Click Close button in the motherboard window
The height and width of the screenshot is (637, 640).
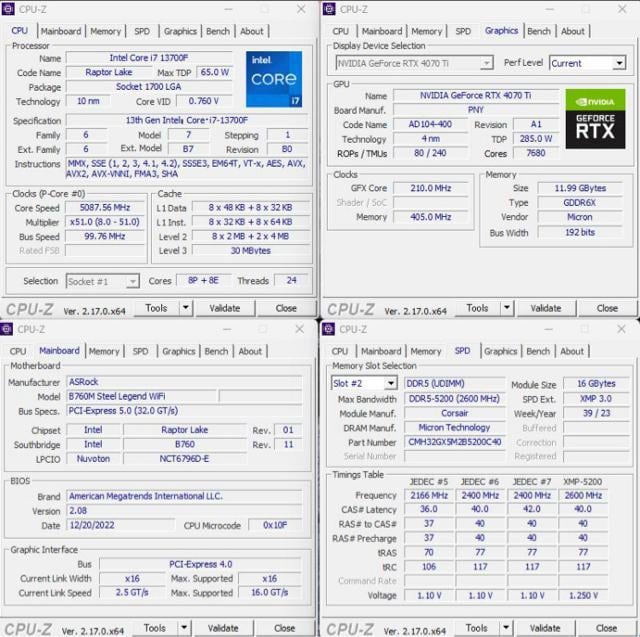[285, 628]
